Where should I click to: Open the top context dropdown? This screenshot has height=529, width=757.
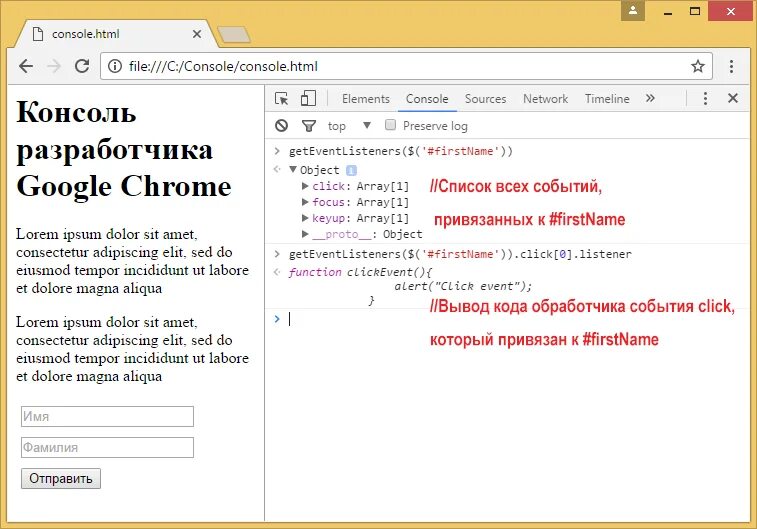[x=350, y=126]
